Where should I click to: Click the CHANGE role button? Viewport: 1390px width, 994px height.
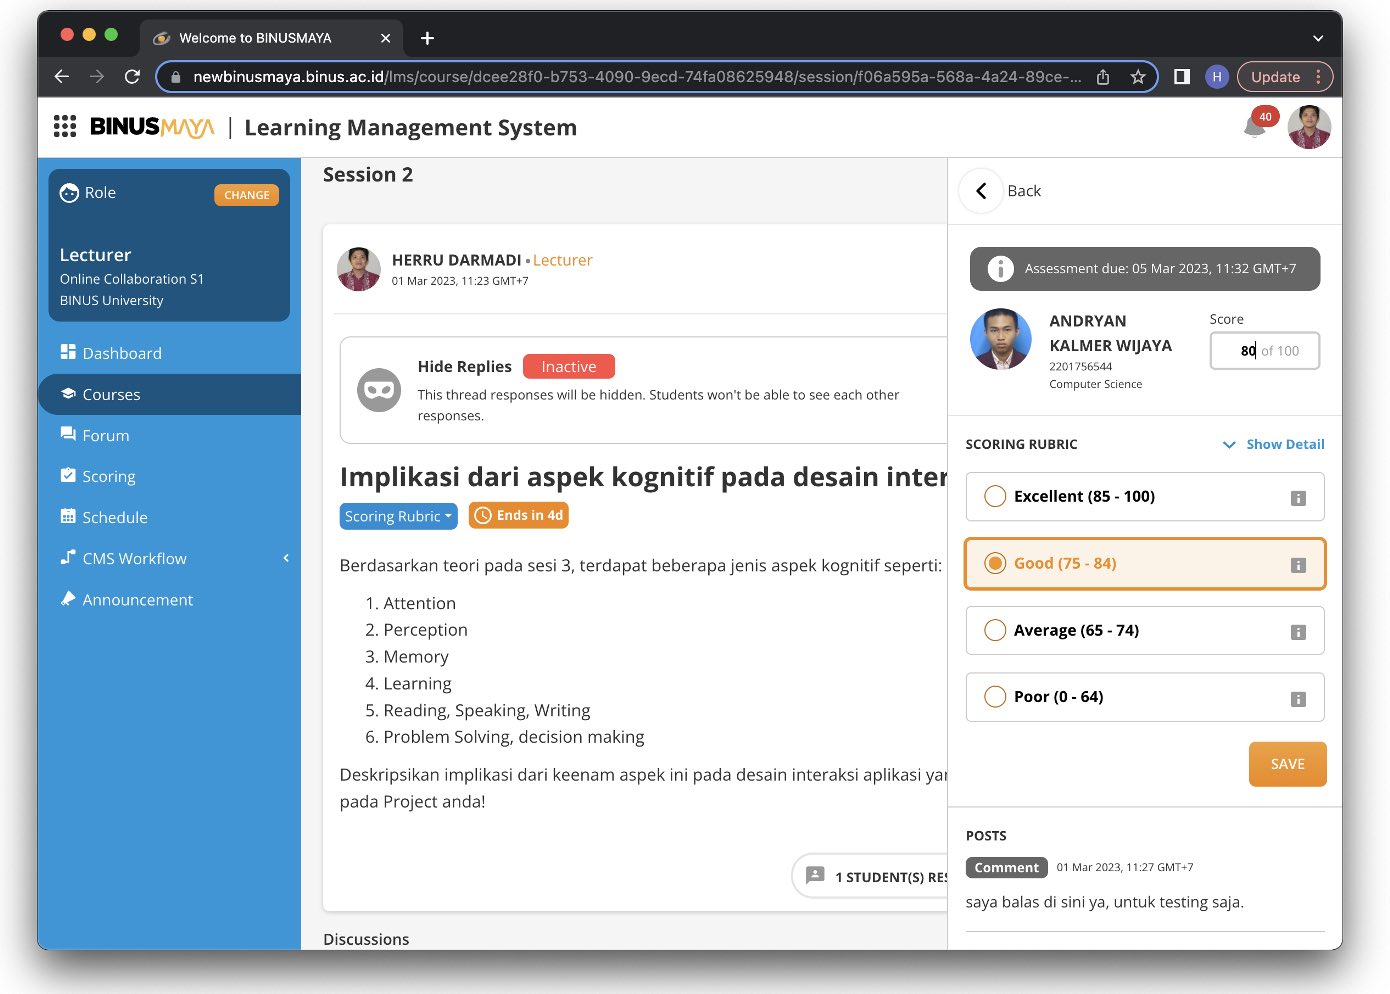[x=246, y=195]
